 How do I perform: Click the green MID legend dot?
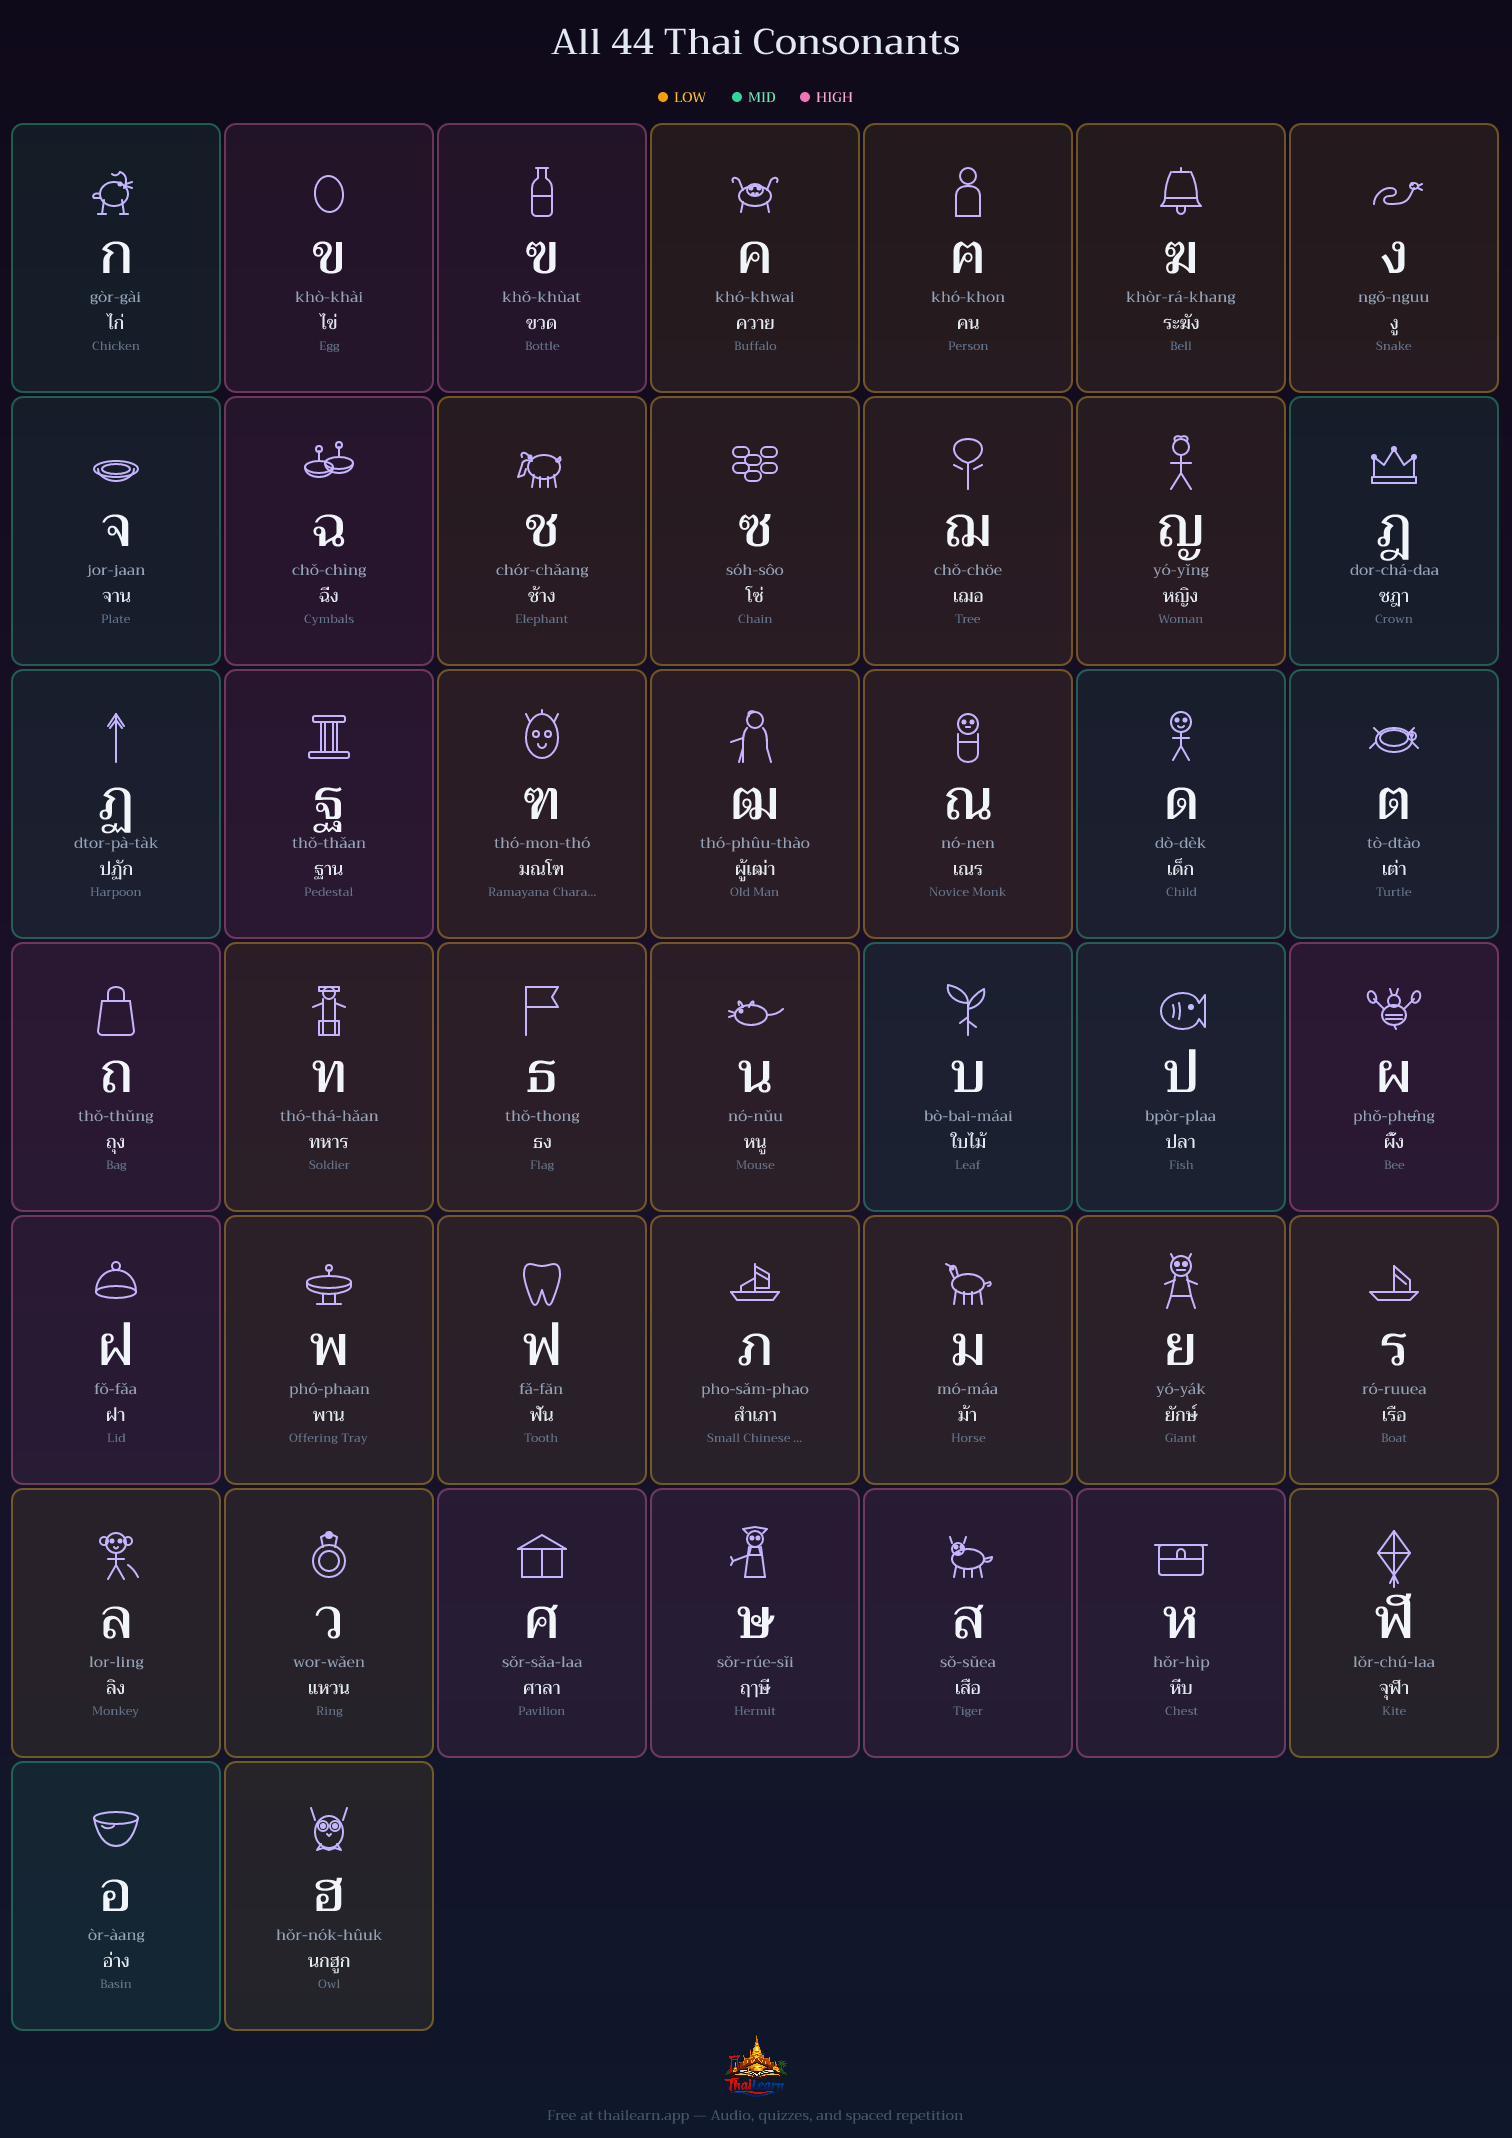click(x=737, y=97)
